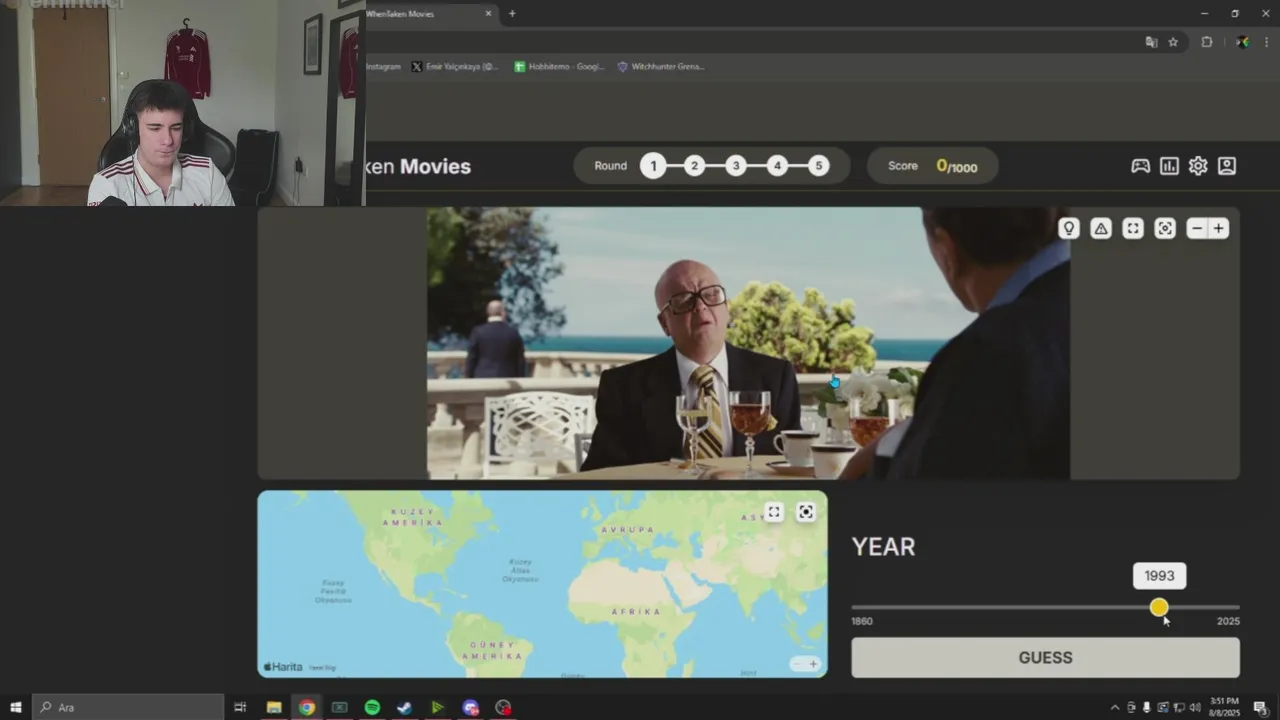Screen dimensions: 1280x720
Task: Click the lightbulb hint icon on the image
Action: pos(1069,228)
